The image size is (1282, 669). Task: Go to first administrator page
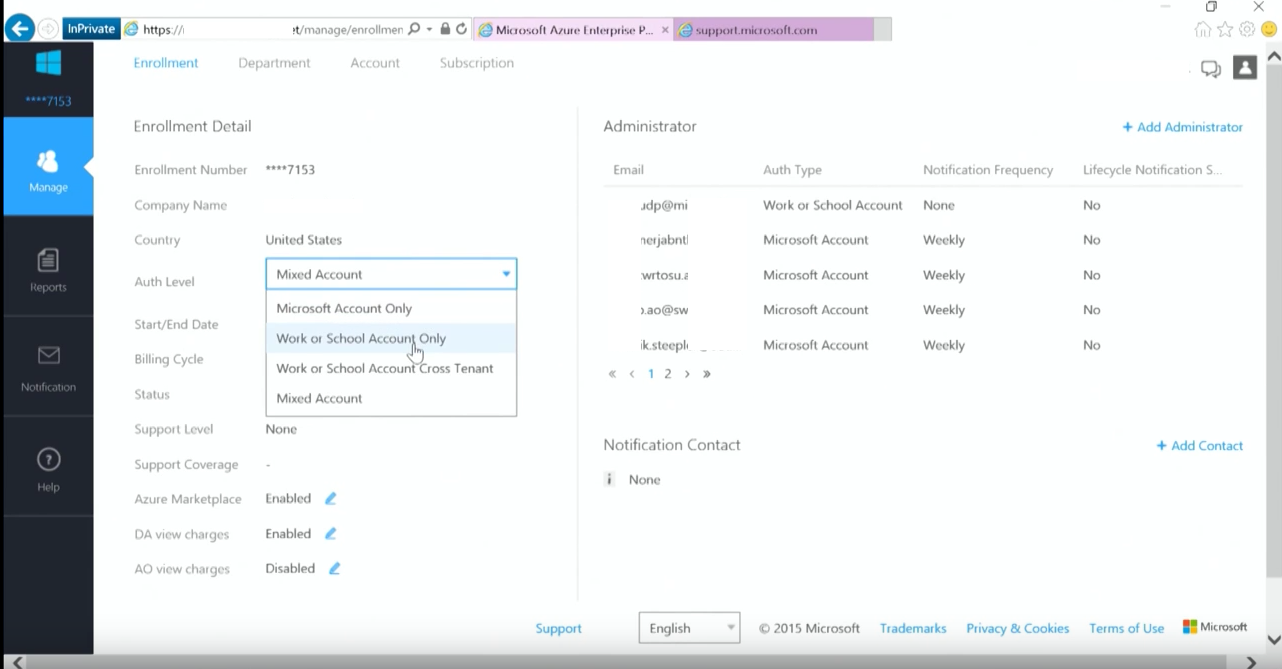(613, 374)
